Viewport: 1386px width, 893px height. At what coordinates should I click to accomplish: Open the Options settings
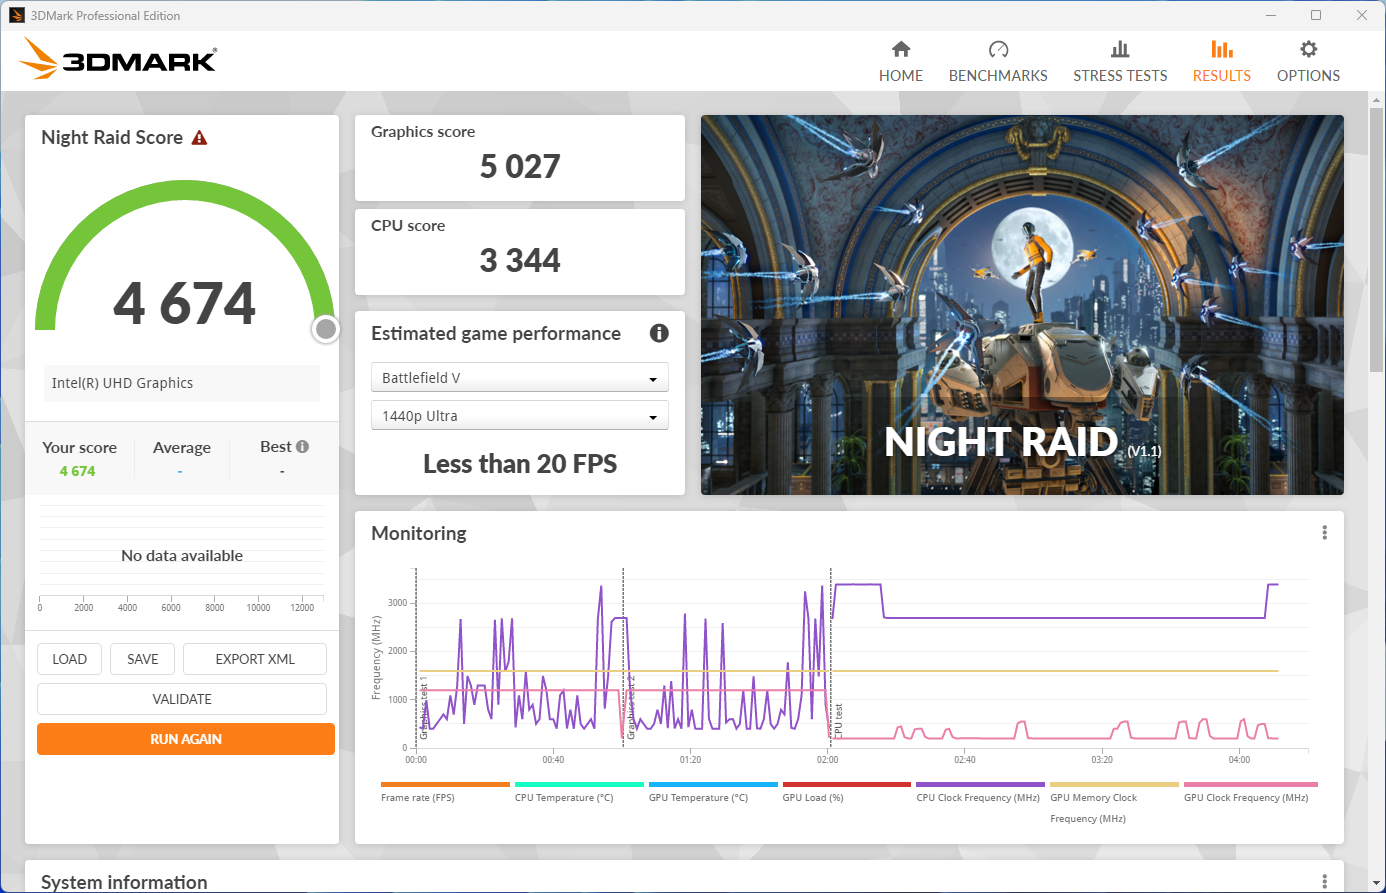1308,60
